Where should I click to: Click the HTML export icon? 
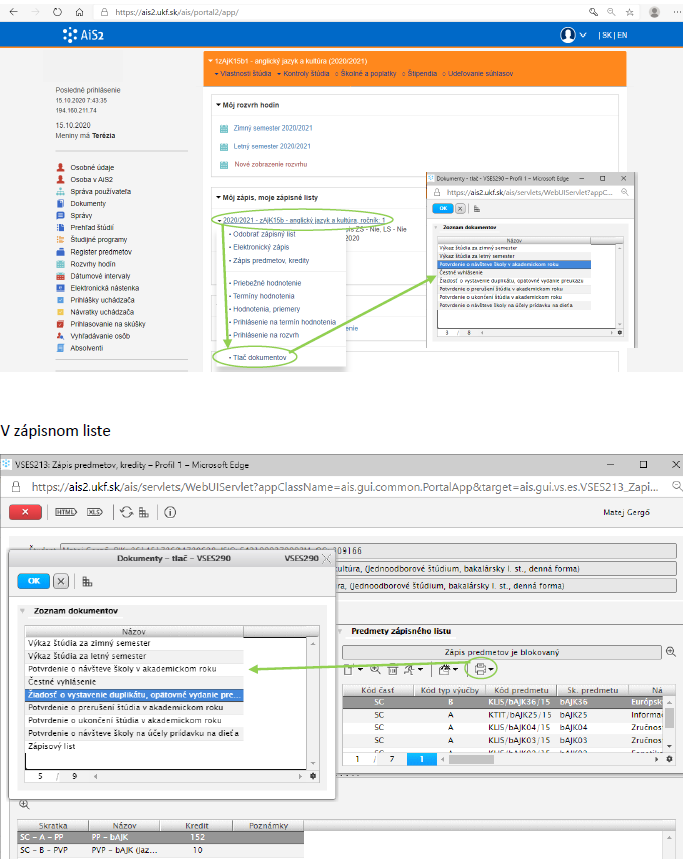tap(67, 511)
